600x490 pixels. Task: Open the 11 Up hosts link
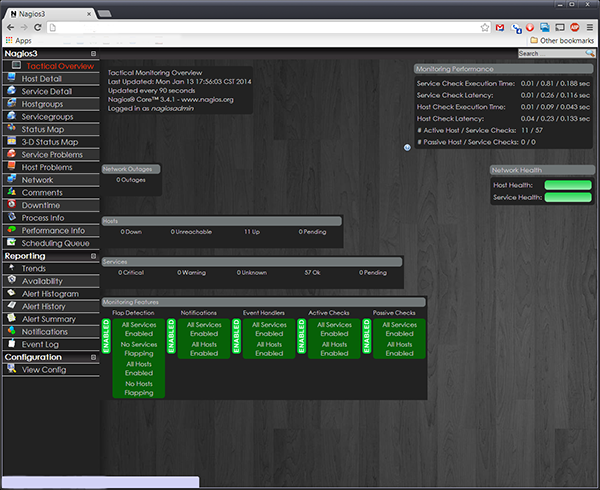coord(252,231)
